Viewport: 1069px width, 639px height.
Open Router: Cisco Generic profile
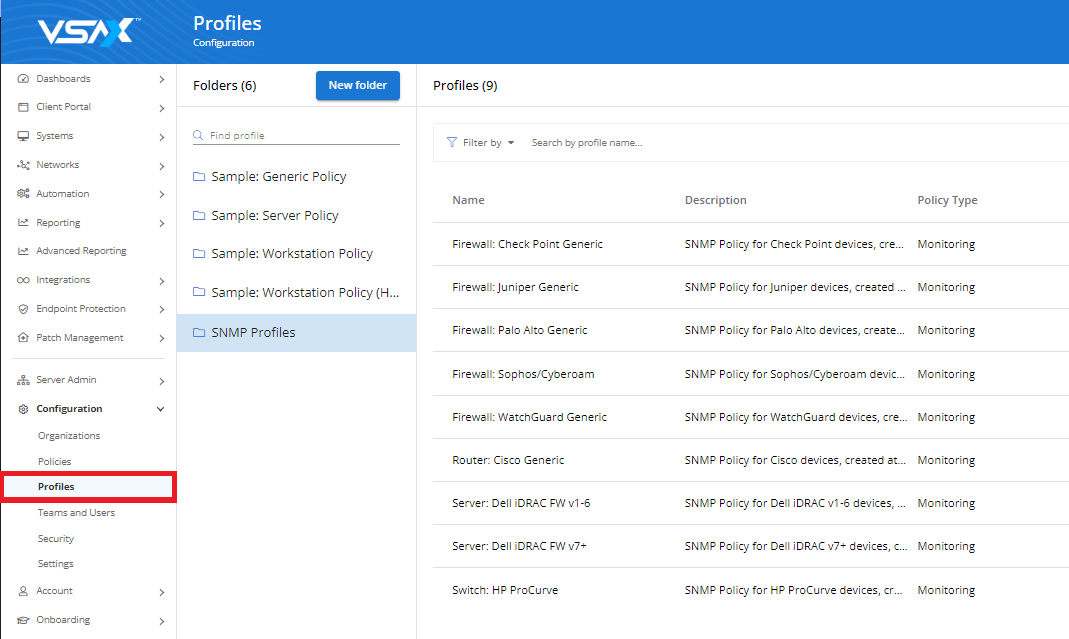[508, 460]
